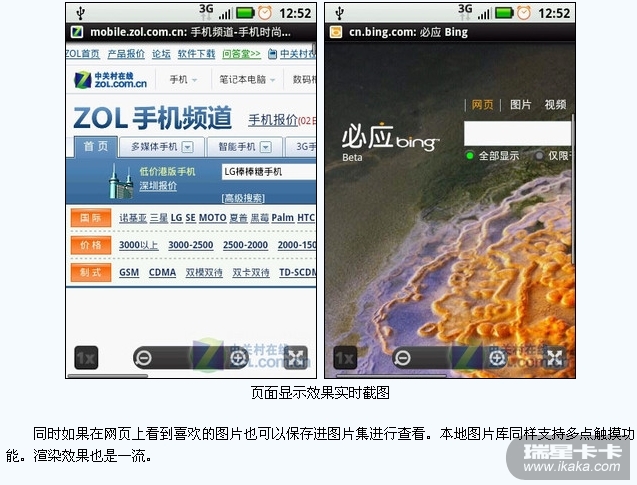Open 问答堂>> link in top nav
The image size is (637, 485).
click(x=241, y=54)
